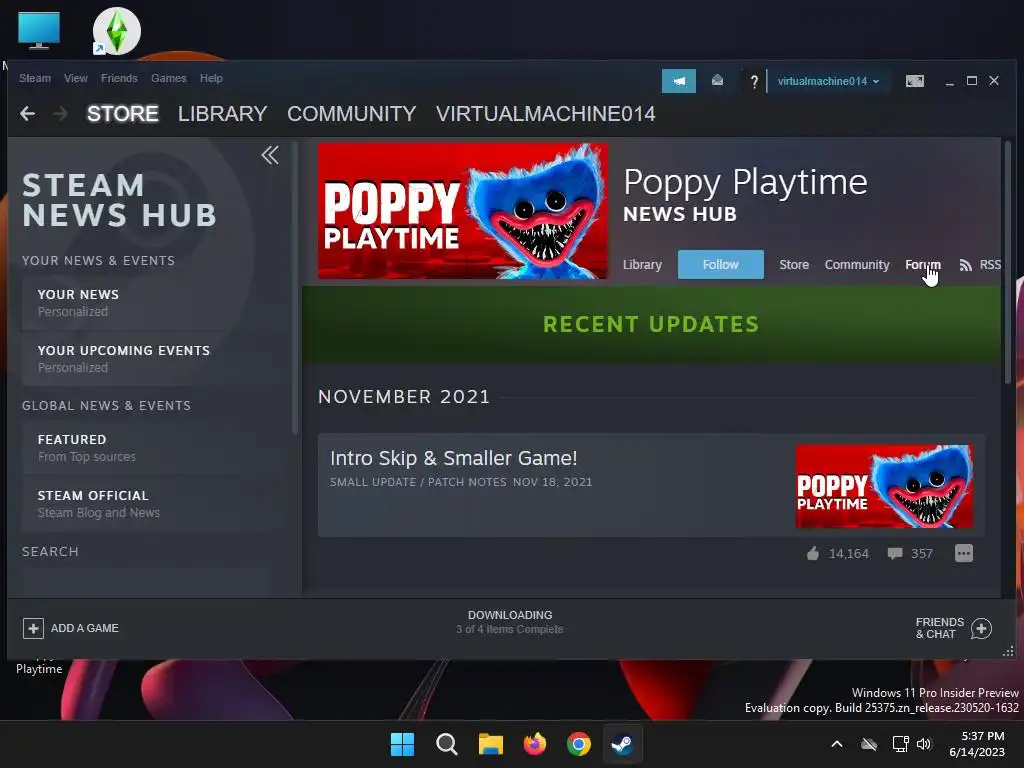Open the Poppy Playtime Library link
The height and width of the screenshot is (768, 1024).
[642, 264]
